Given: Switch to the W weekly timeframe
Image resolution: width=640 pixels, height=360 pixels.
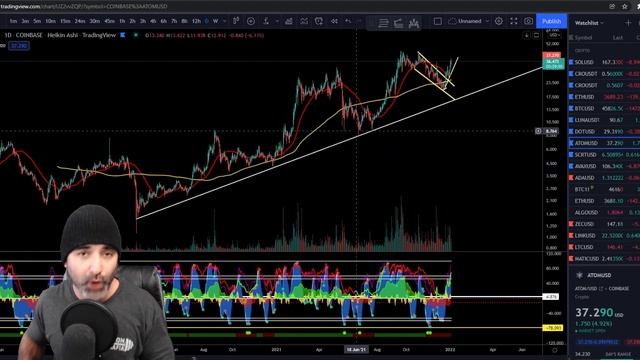Looking at the screenshot, I should (x=216, y=21).
